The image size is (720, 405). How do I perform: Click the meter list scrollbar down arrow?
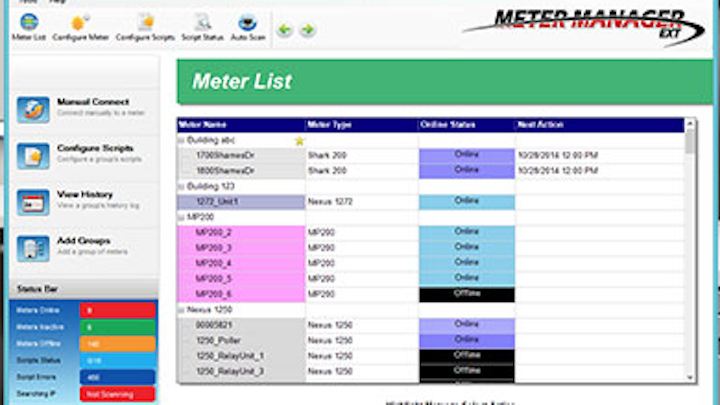pos(690,377)
